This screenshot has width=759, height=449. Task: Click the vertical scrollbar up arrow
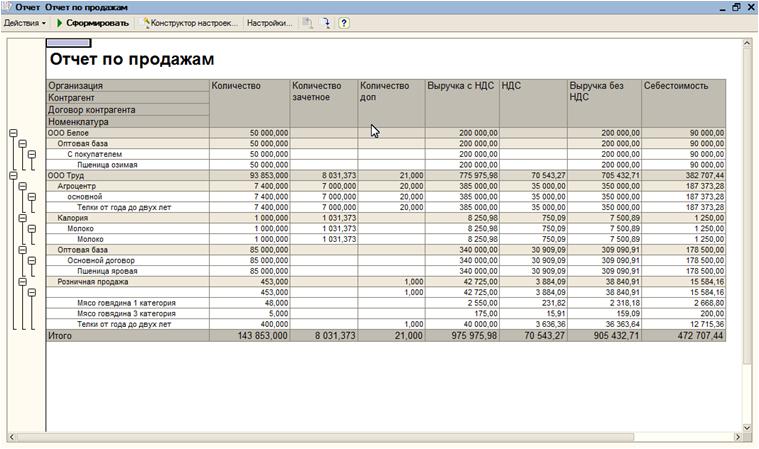(x=747, y=44)
